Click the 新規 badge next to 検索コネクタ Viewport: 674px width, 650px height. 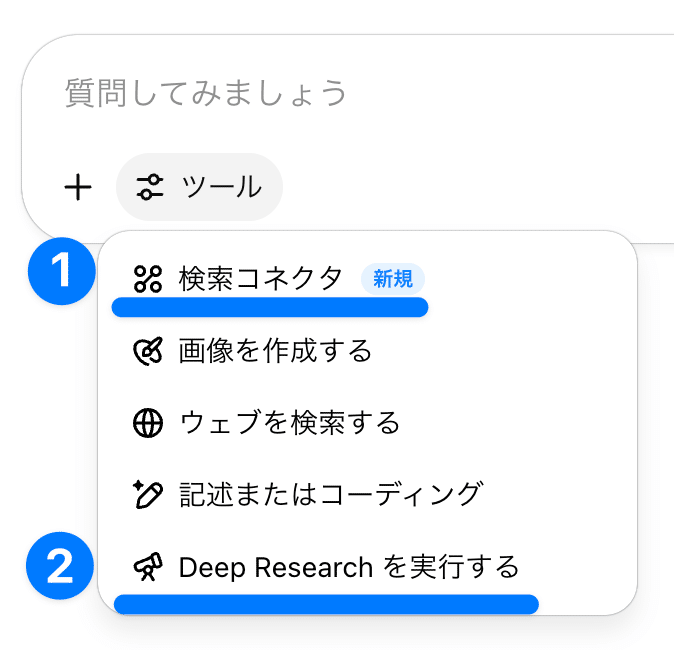pos(393,279)
